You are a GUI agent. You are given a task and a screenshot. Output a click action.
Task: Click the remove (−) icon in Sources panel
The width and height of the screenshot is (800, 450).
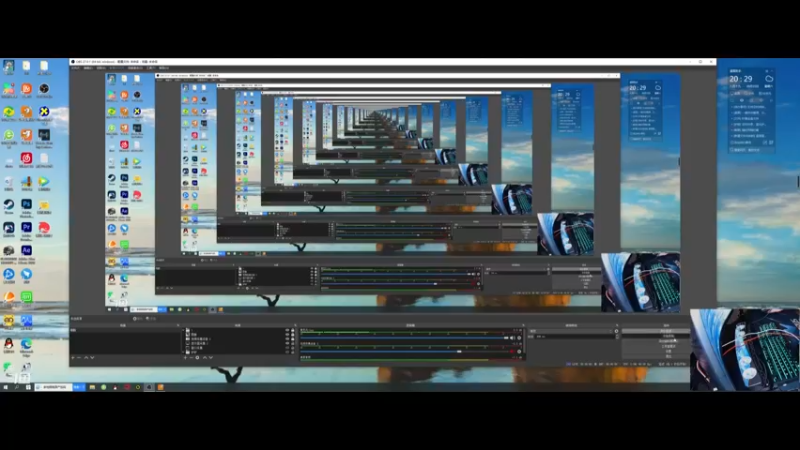(191, 358)
